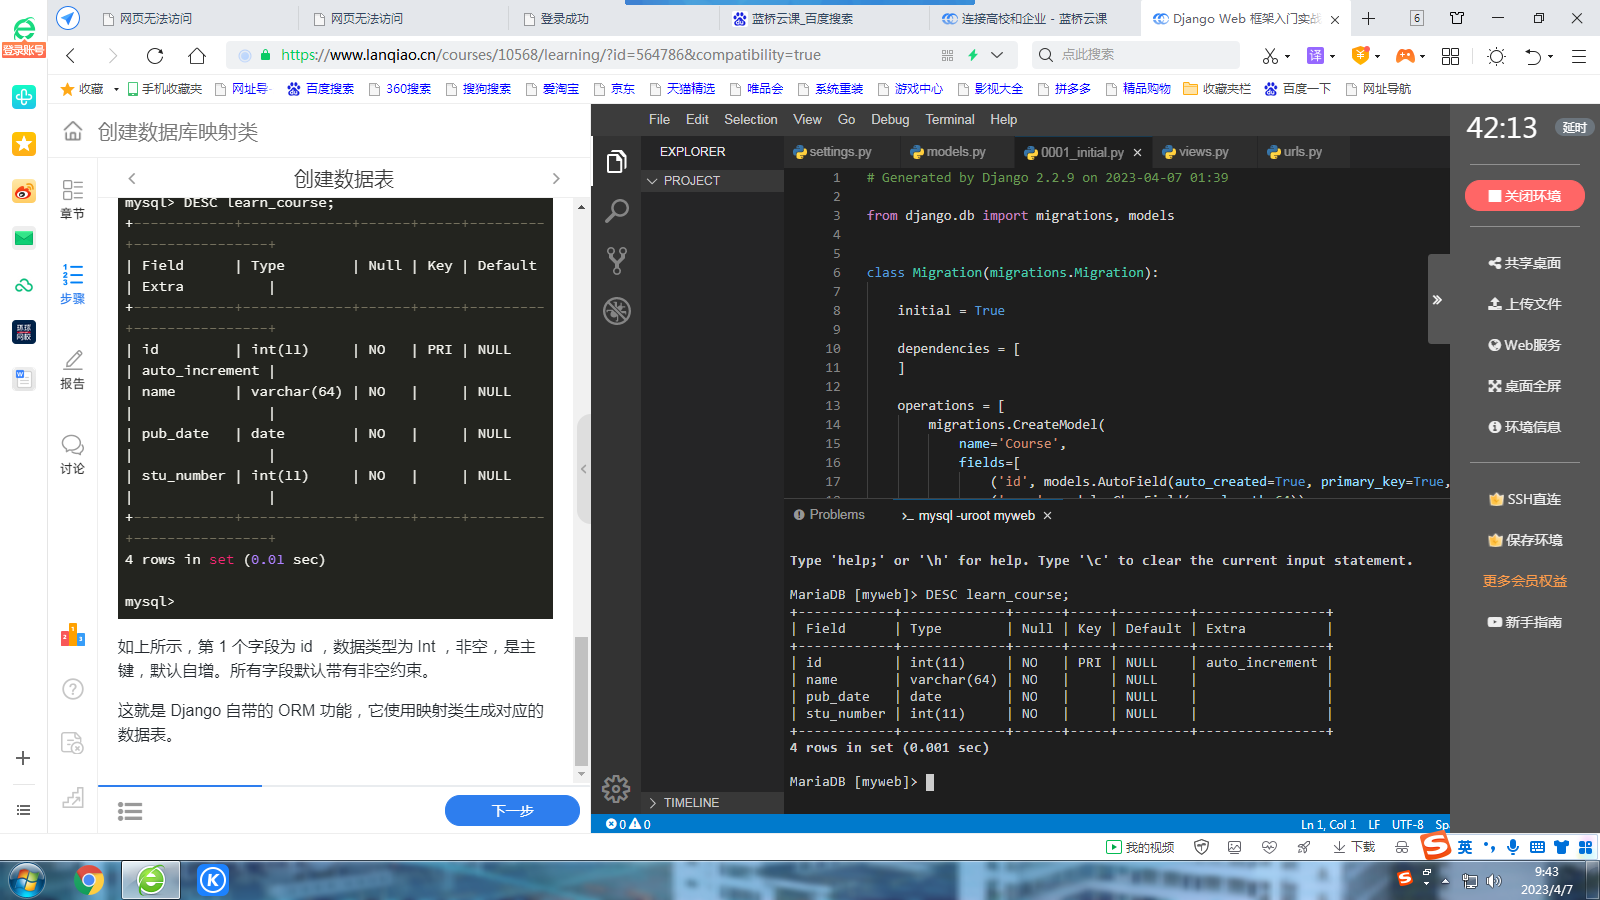Open the address bar dropdown arrow
This screenshot has height=900, width=1600.
[997, 55]
